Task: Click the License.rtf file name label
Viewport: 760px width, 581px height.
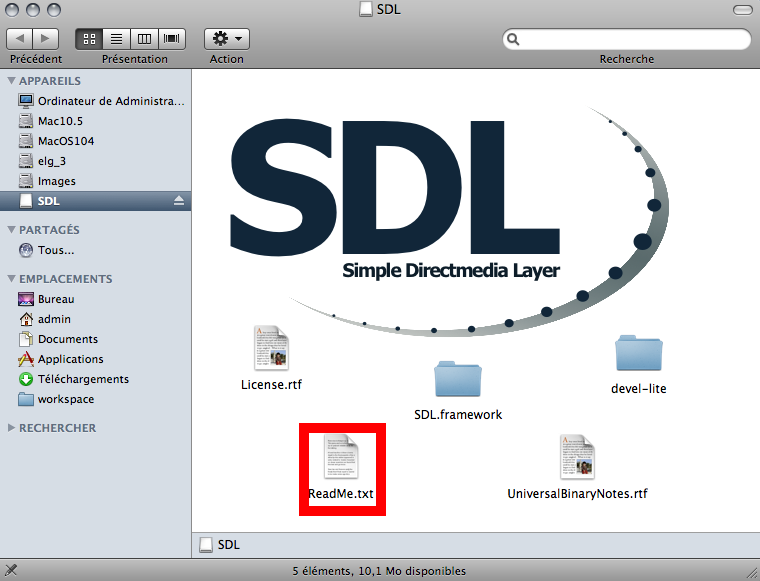Action: (271, 384)
